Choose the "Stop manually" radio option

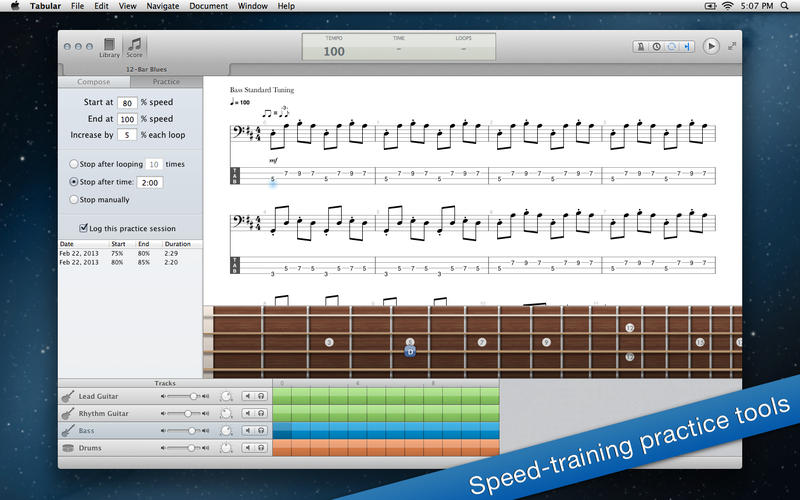pos(74,200)
